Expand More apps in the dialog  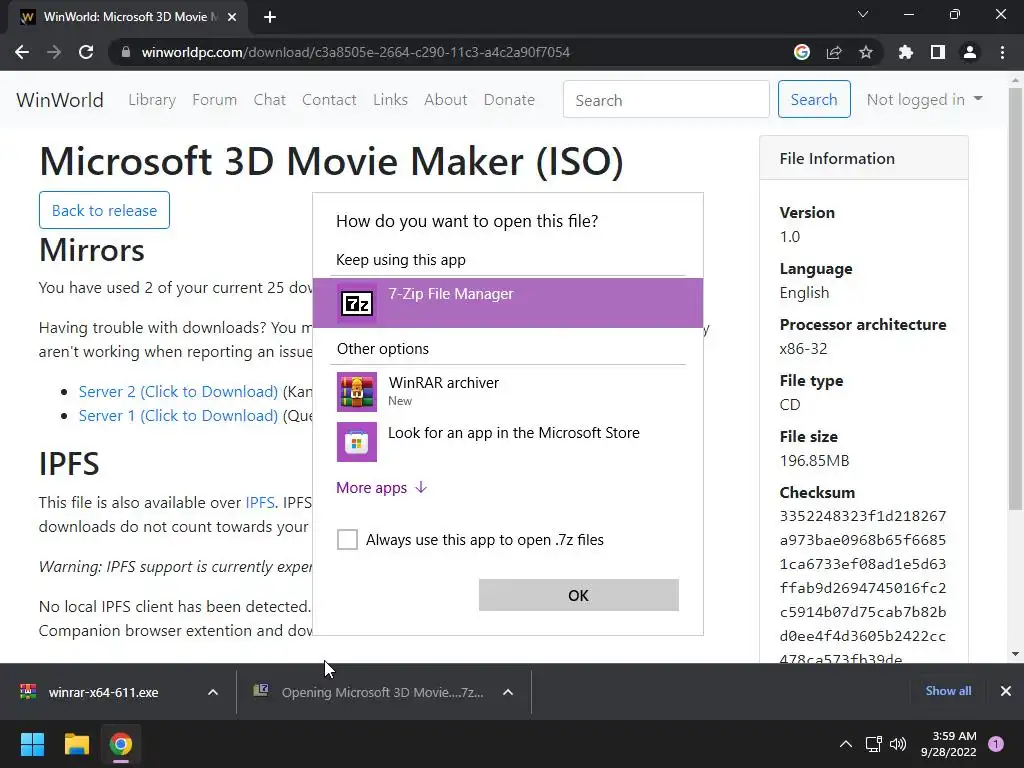tap(382, 488)
